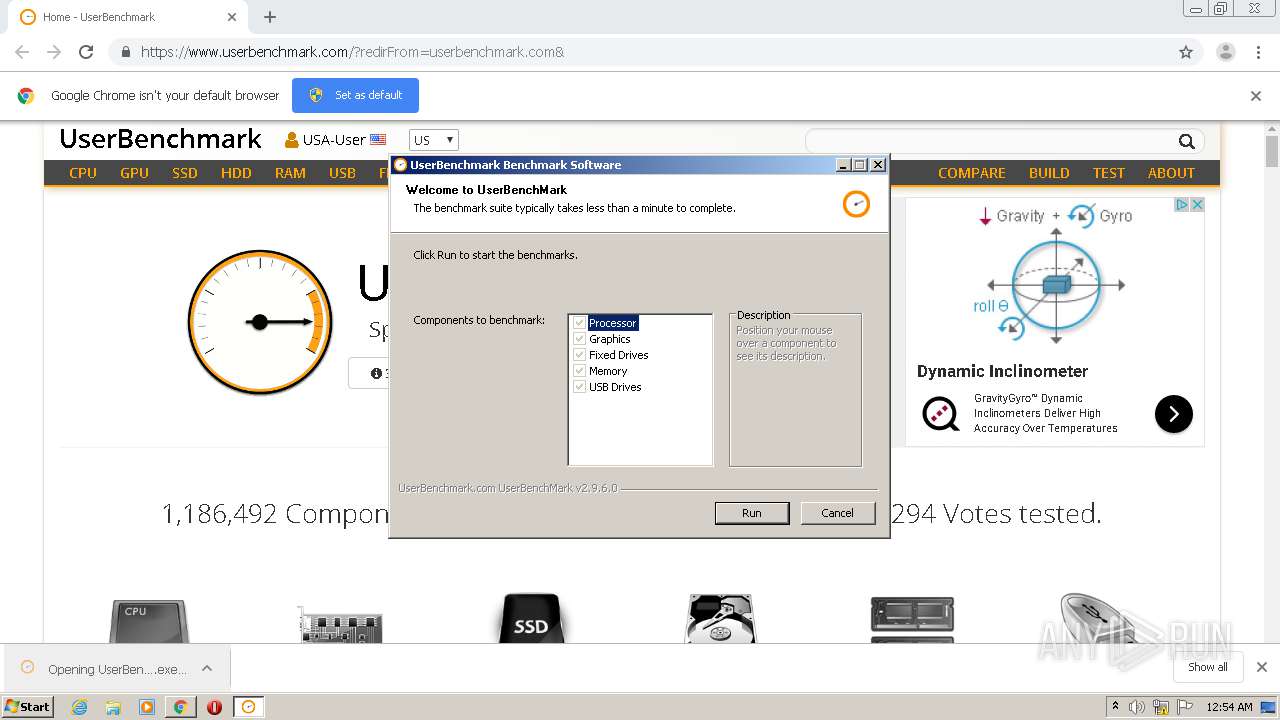The image size is (1280, 720).
Task: Click the Dynamic Inclinometer ad headline
Action: tap(1002, 371)
